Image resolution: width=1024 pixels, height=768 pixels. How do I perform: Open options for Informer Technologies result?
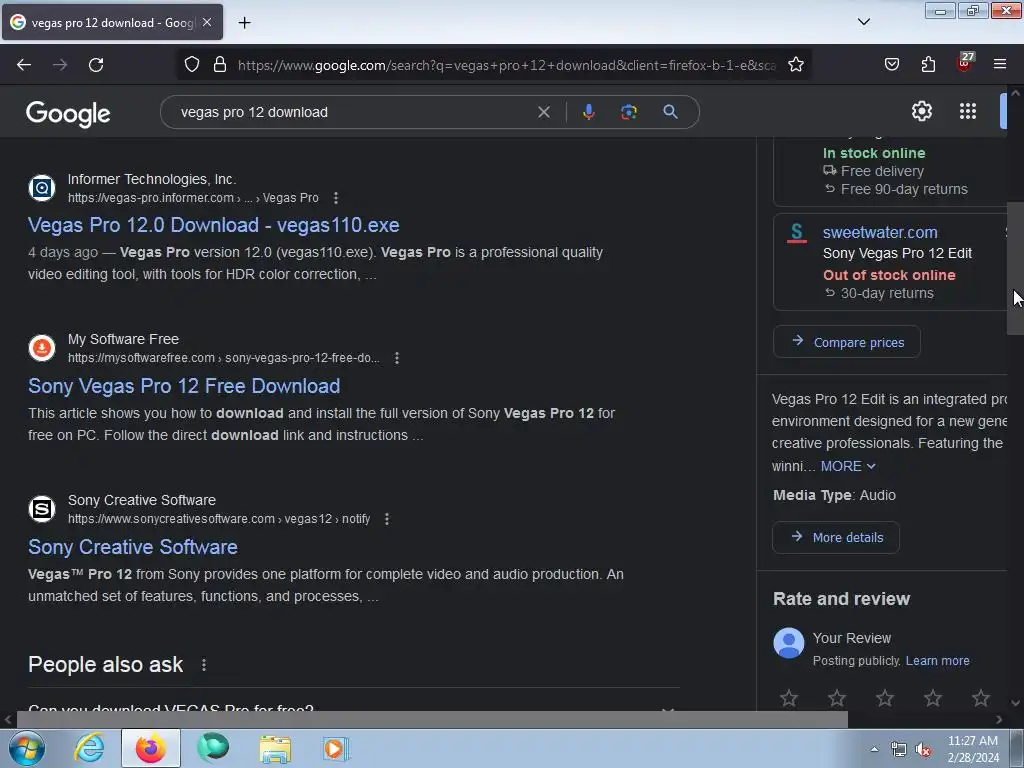click(x=336, y=198)
